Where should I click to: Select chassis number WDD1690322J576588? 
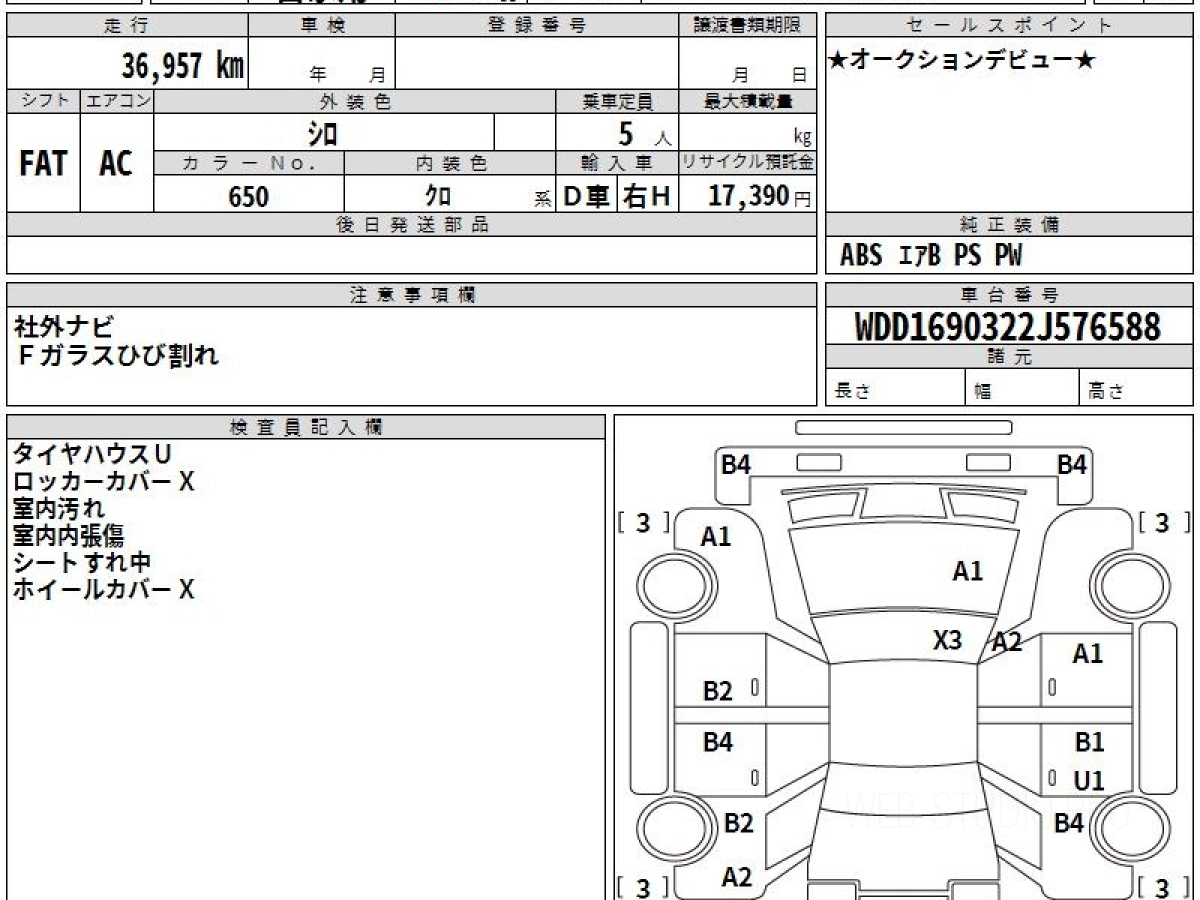(1008, 327)
